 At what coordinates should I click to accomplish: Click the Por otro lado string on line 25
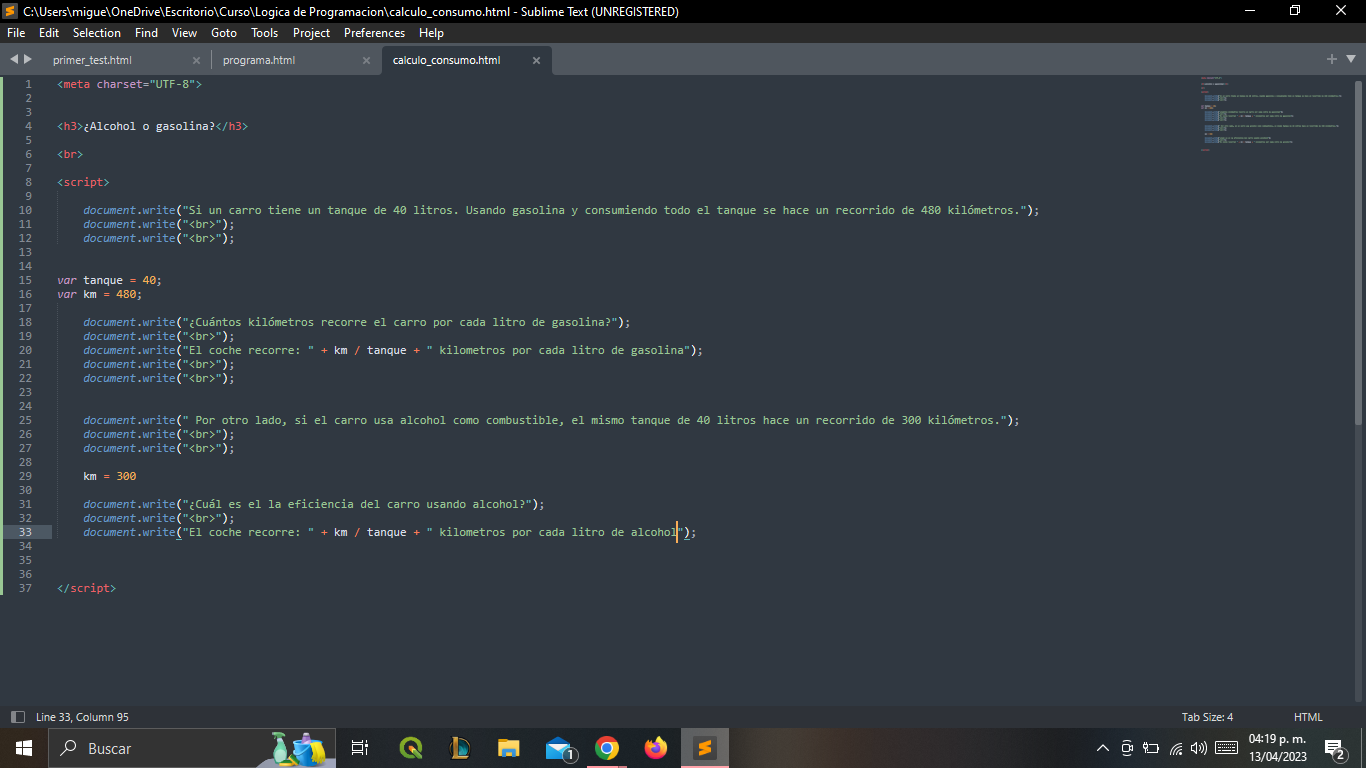click(x=551, y=420)
